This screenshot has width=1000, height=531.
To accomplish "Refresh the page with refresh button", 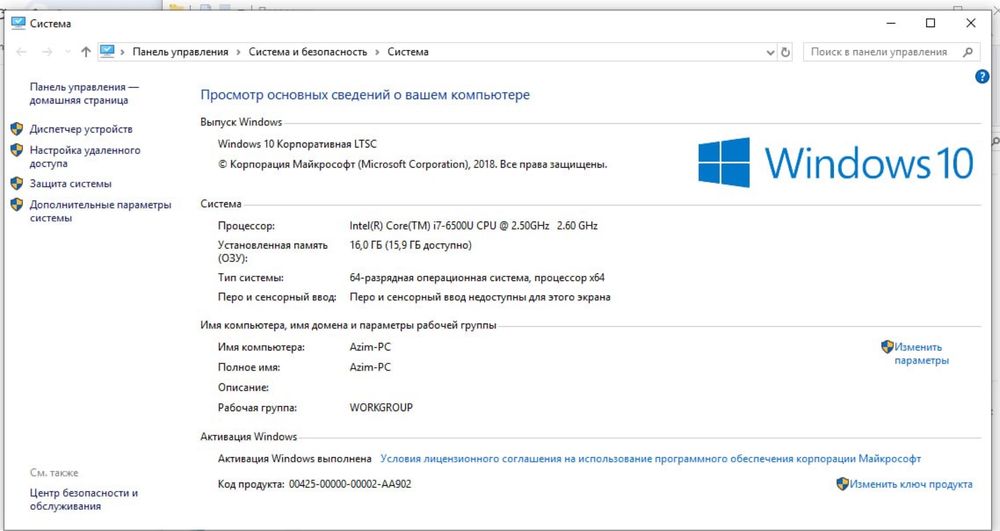I will point(786,52).
